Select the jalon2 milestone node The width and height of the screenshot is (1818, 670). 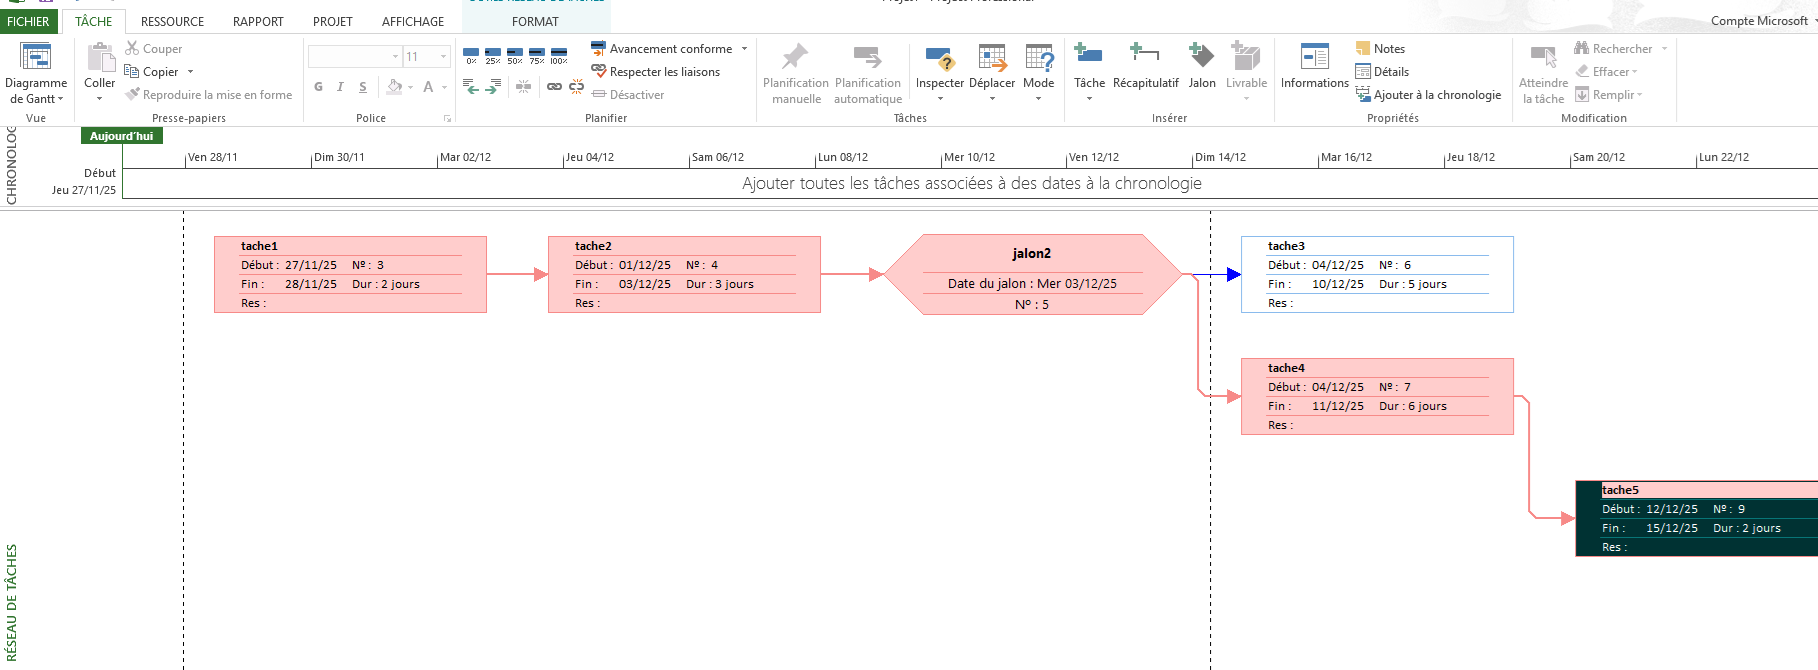(1031, 275)
